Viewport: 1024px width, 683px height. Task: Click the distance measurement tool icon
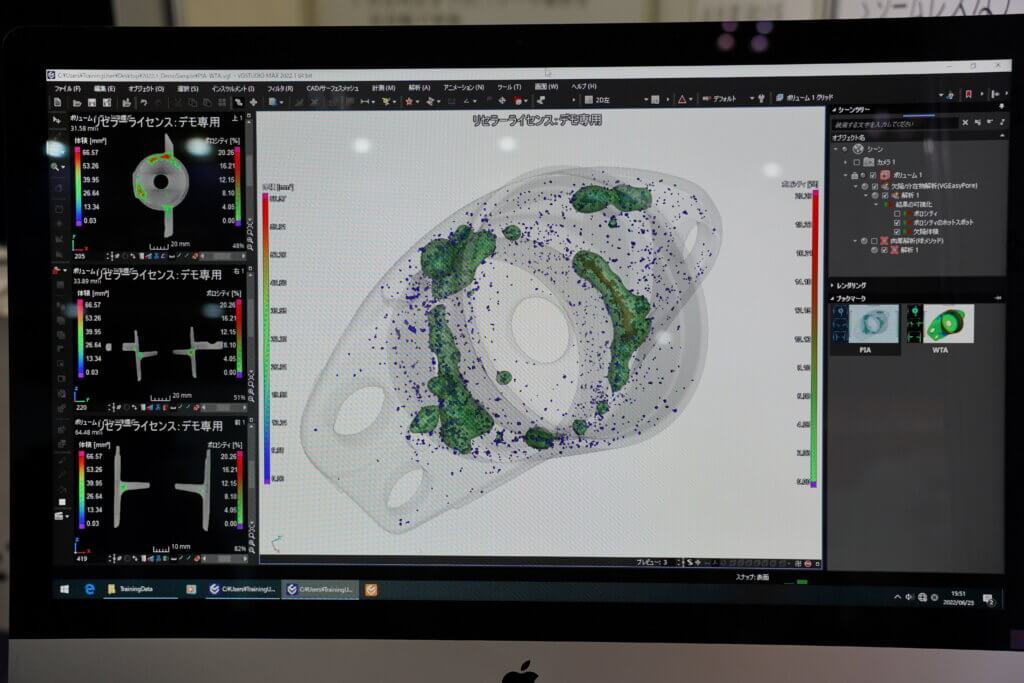(x=364, y=101)
